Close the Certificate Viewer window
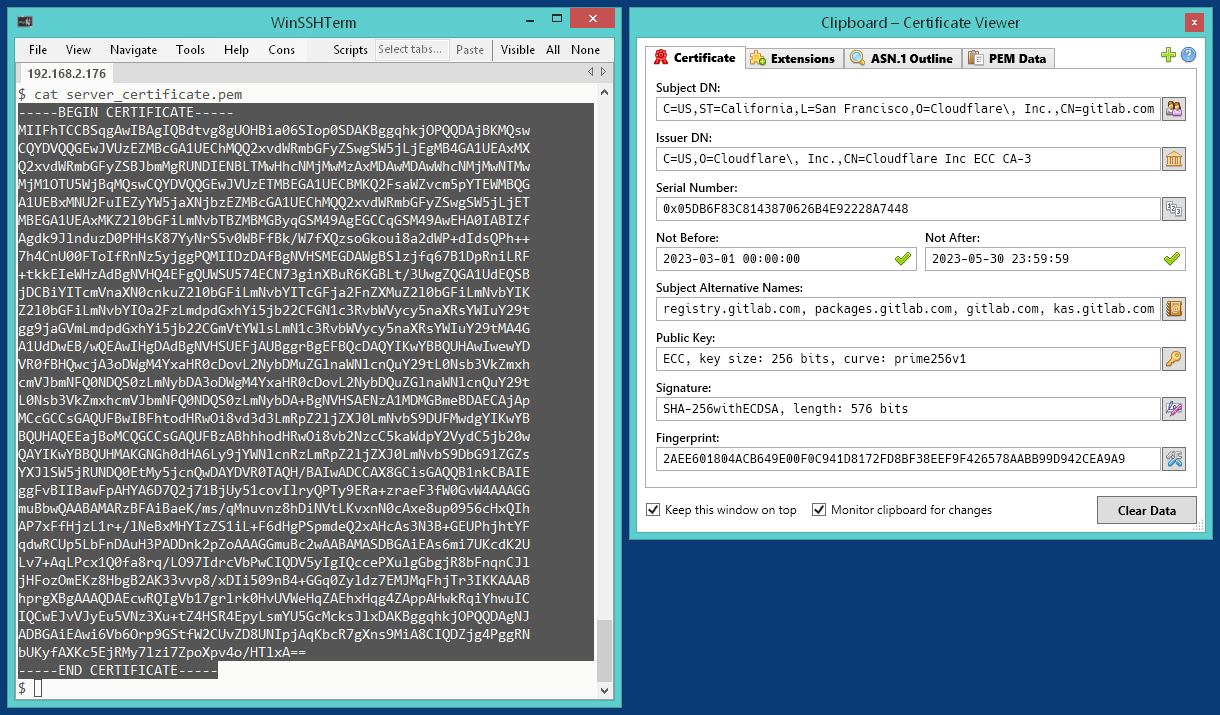The width and height of the screenshot is (1220, 715). (1194, 22)
